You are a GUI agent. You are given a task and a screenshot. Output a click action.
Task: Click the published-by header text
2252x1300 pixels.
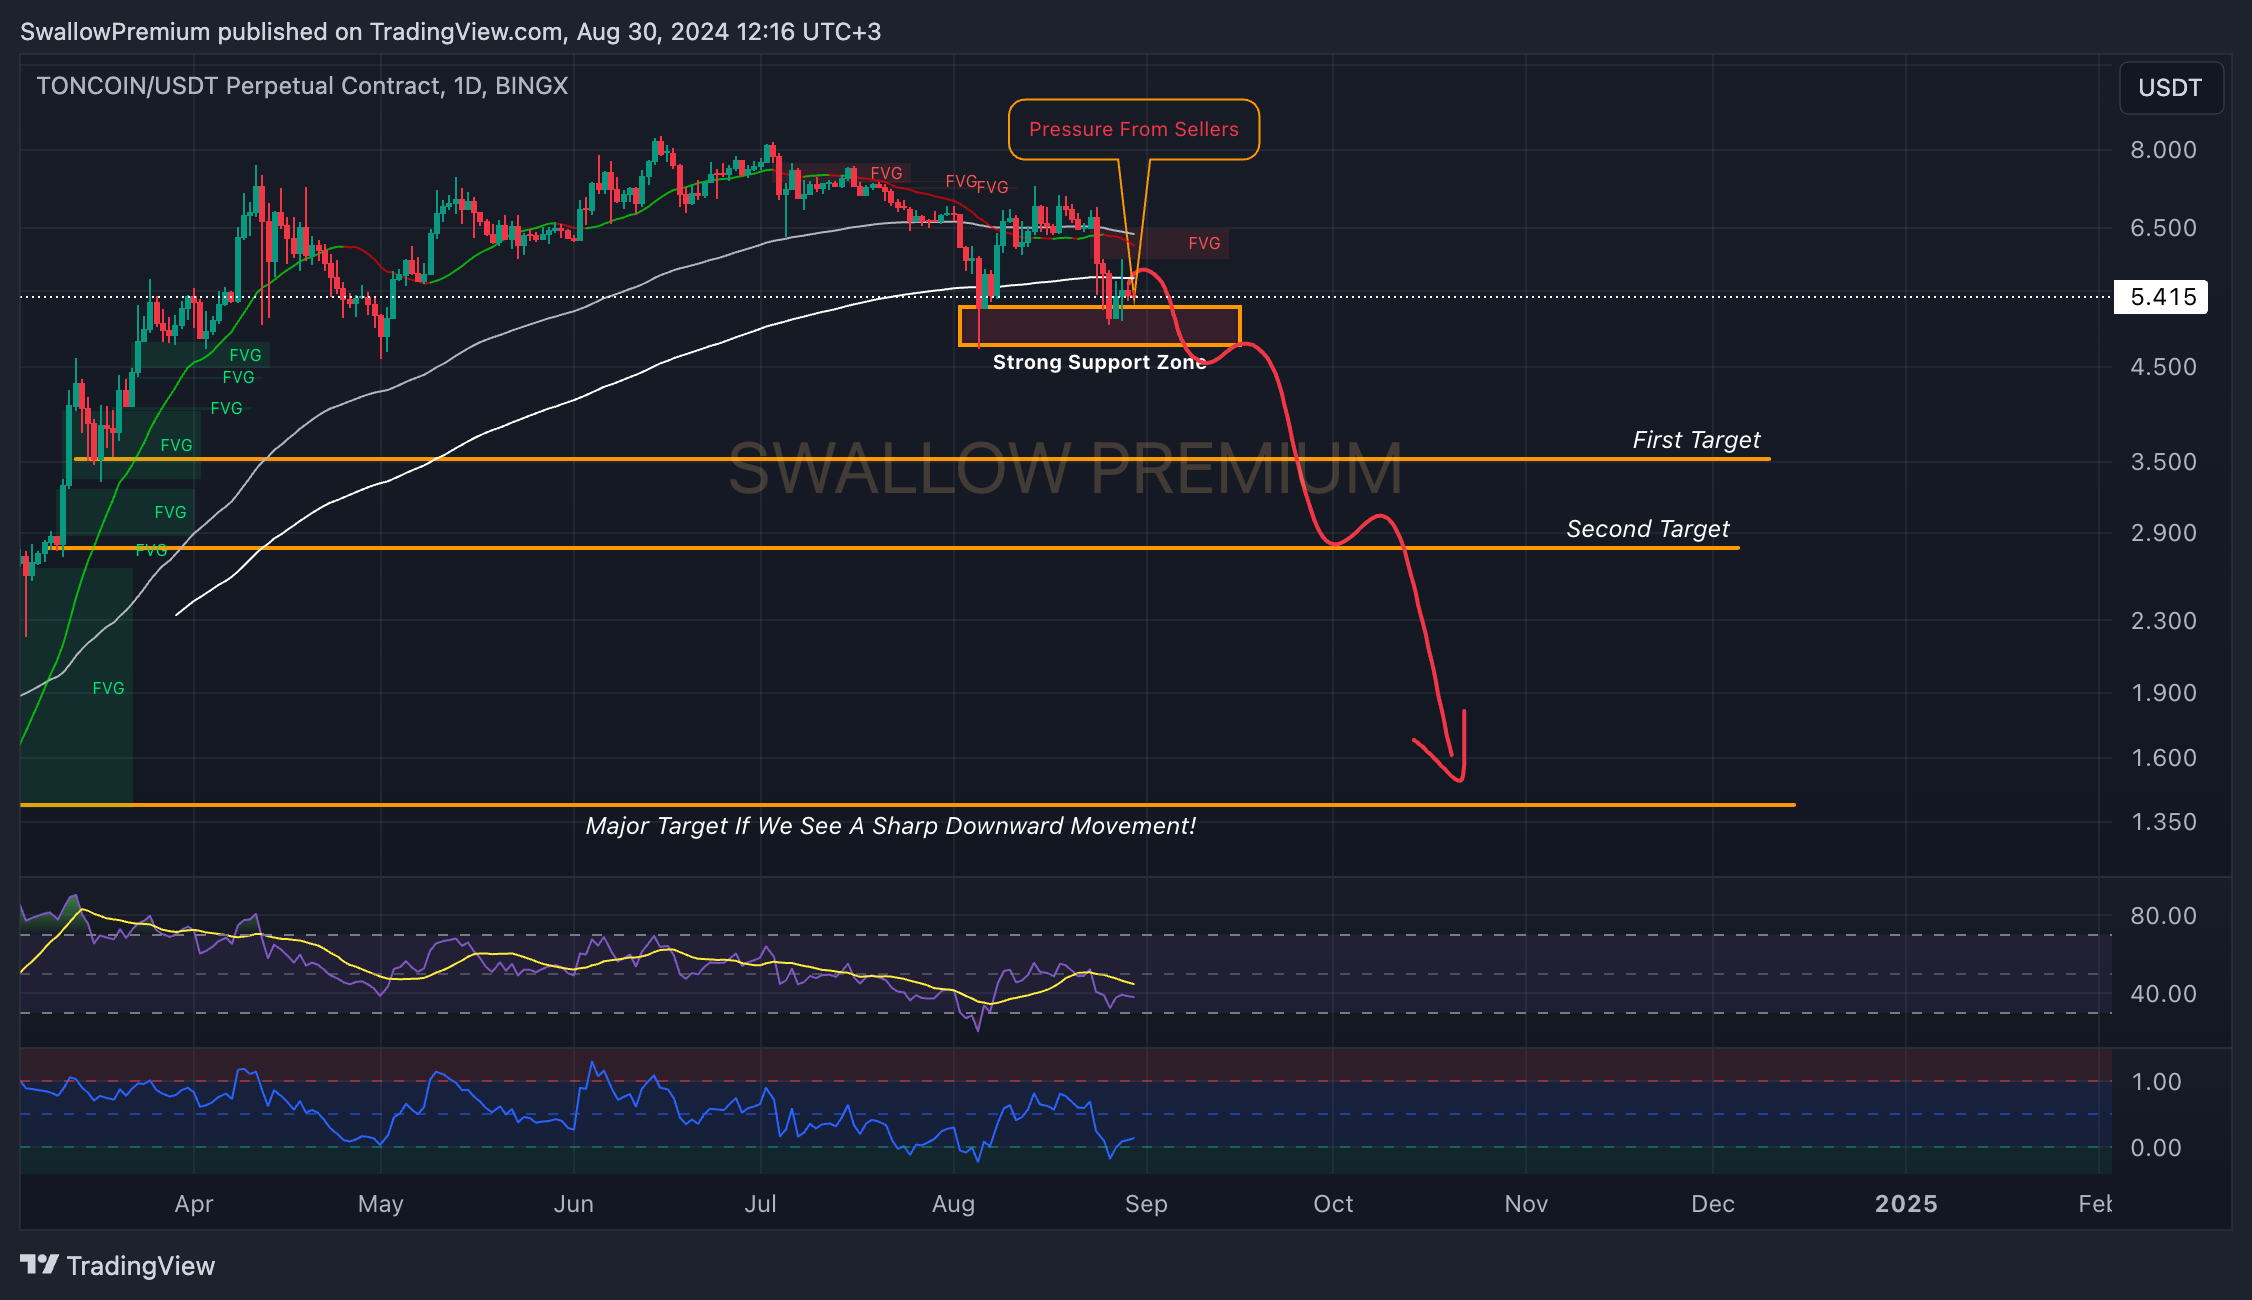pyautogui.click(x=450, y=32)
